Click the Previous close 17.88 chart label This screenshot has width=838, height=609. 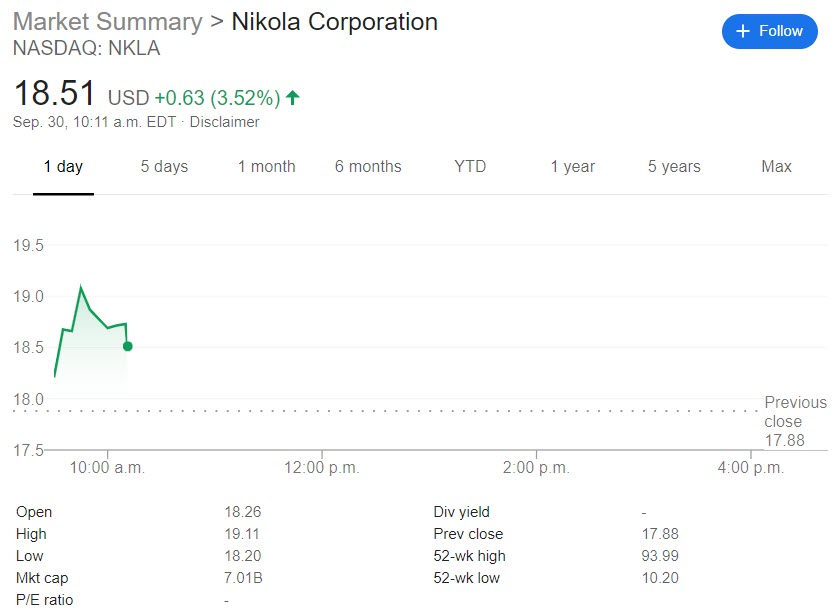click(795, 421)
